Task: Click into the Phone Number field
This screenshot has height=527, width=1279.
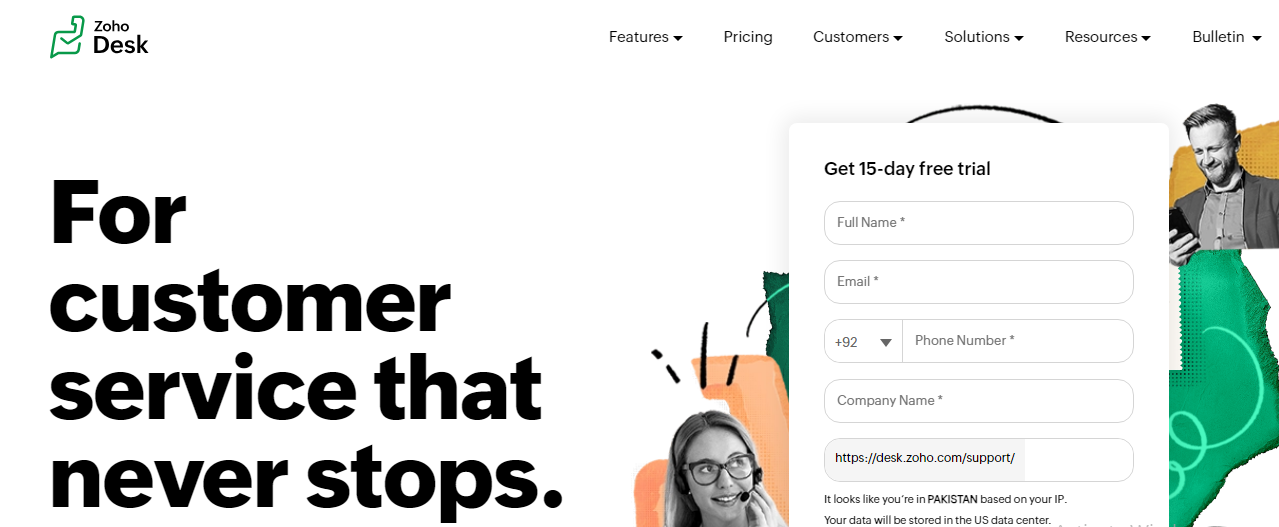Action: pos(1018,341)
